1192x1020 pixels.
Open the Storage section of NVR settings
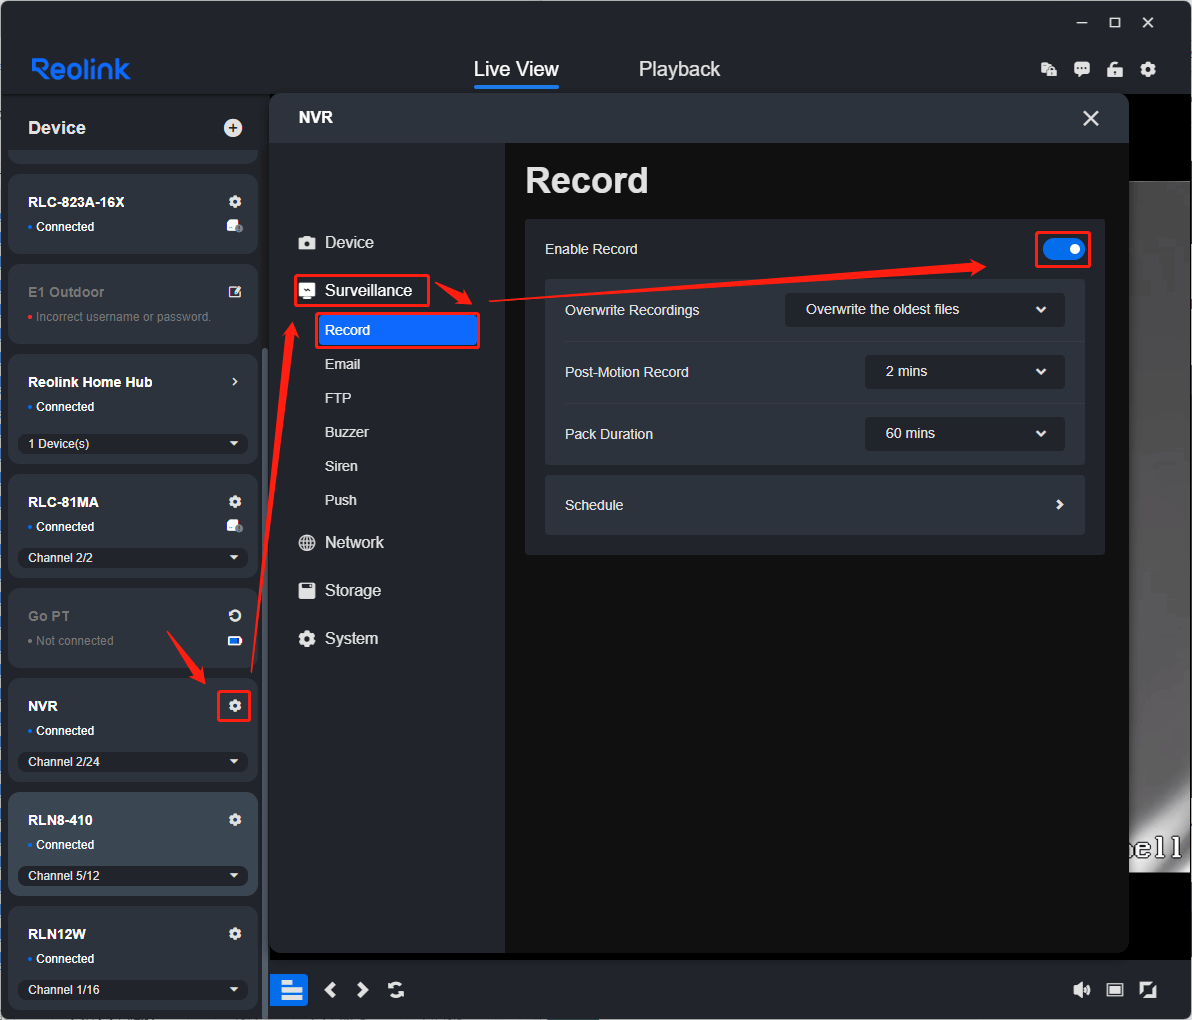352,590
